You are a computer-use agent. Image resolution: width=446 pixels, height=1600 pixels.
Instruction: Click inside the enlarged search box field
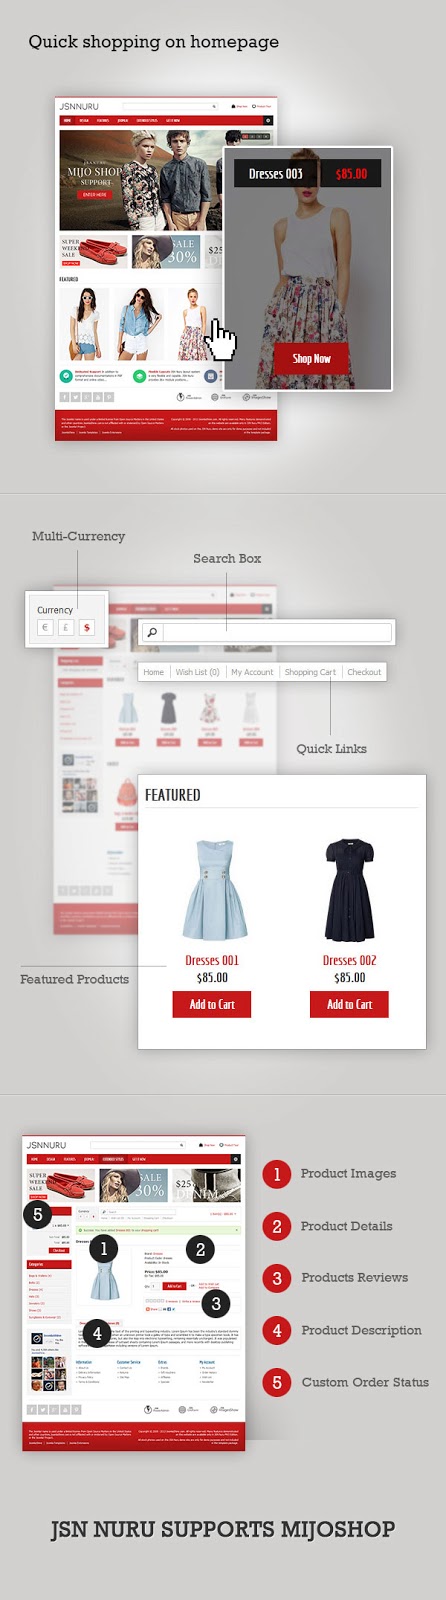click(x=277, y=632)
